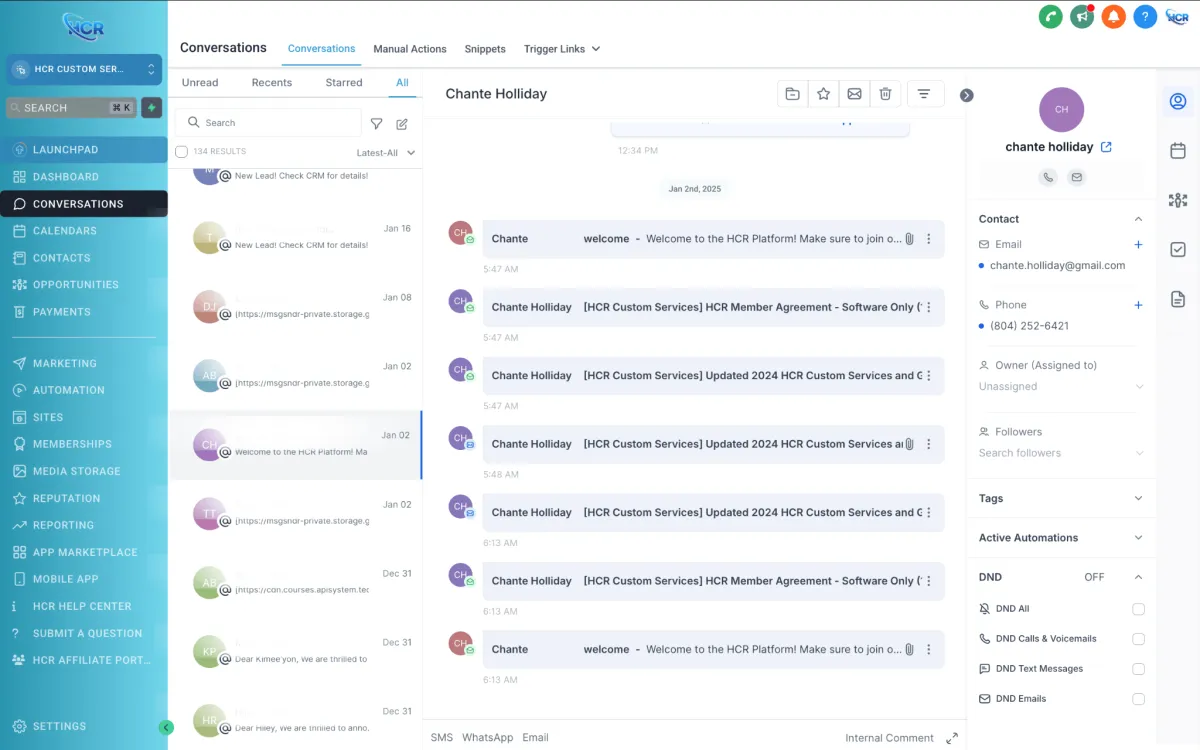This screenshot has height=750, width=1200.
Task: Open Manual Actions tab
Action: pos(410,49)
